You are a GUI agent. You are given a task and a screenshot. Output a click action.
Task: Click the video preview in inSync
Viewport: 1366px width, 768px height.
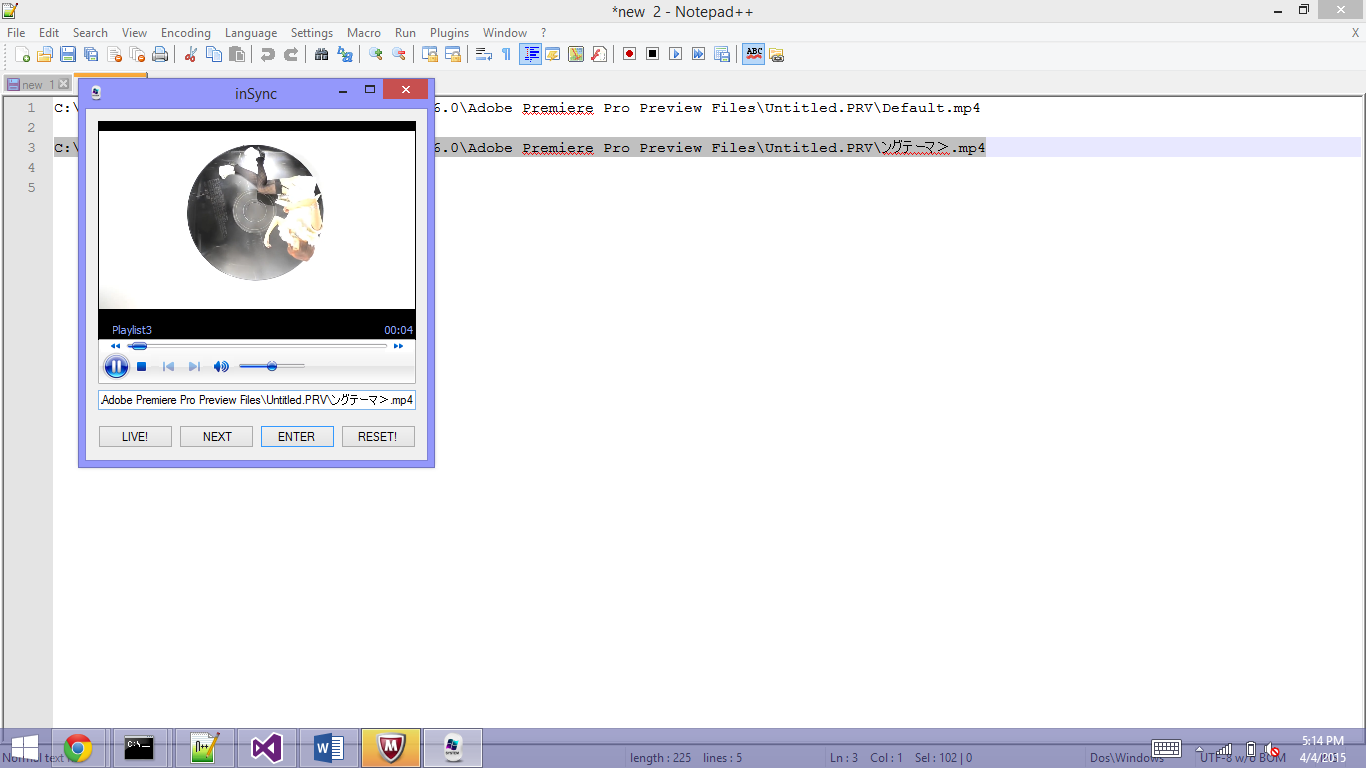tap(257, 221)
